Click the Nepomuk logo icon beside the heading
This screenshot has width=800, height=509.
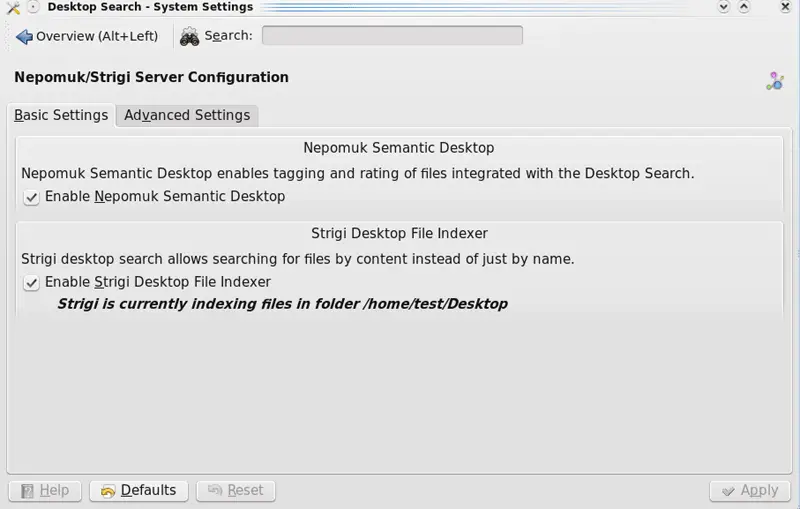point(775,81)
